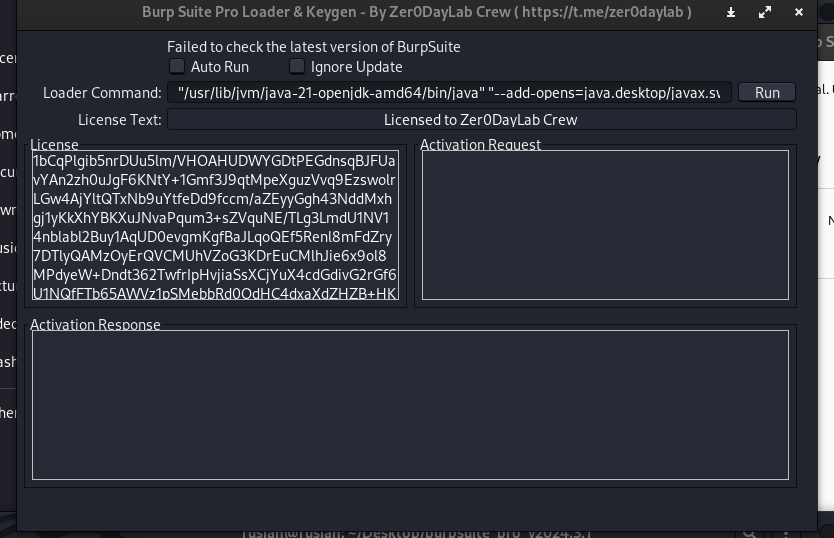Click license line starting with MPdyeW+Dndt
834x538 pixels.
coord(215,275)
